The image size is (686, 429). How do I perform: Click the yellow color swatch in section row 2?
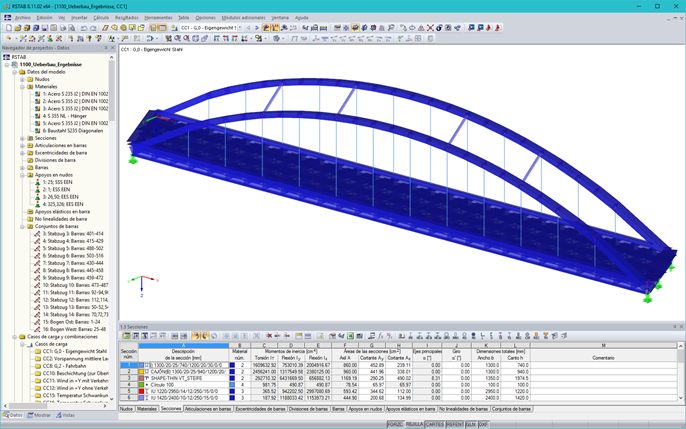(141, 372)
